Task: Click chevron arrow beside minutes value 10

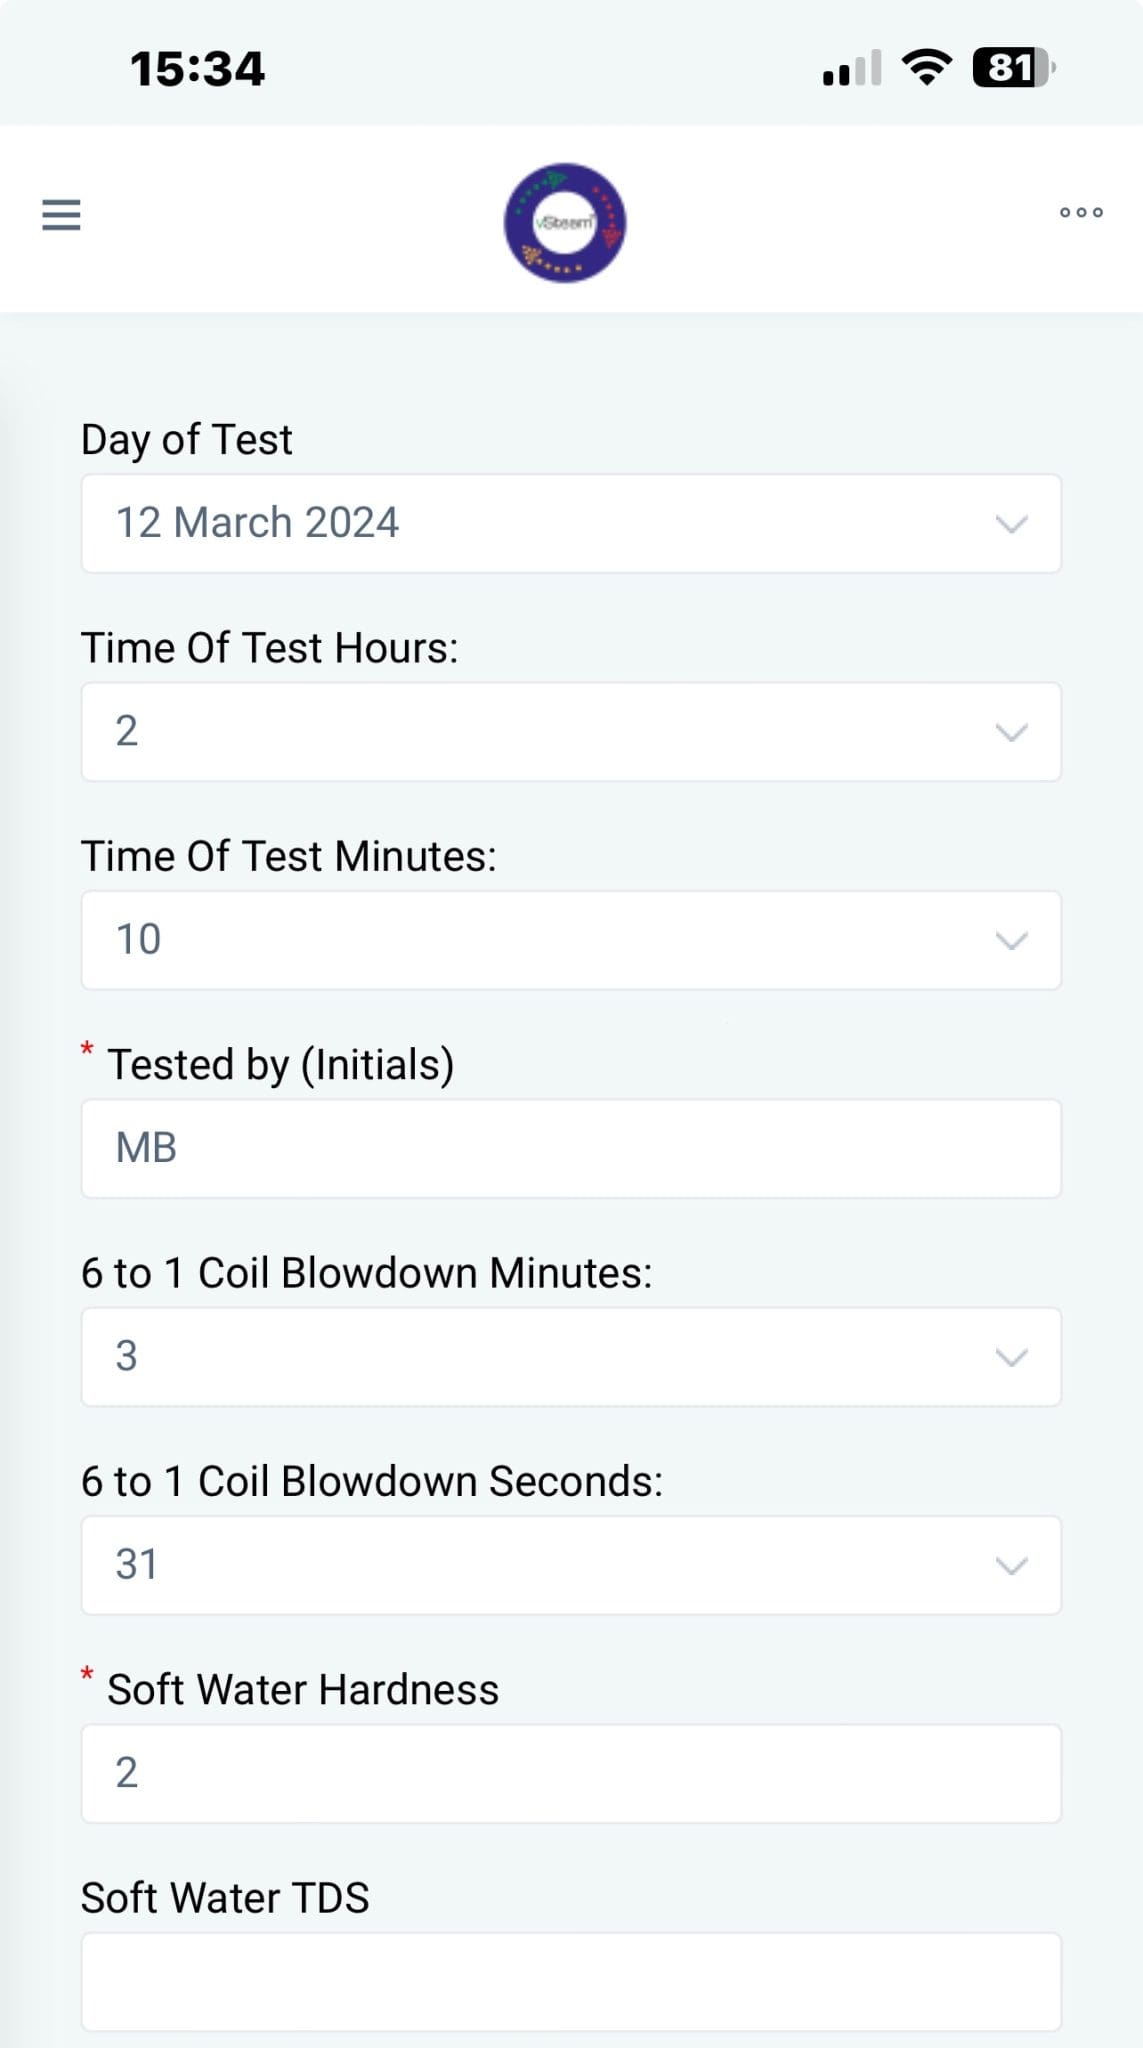Action: coord(1012,941)
